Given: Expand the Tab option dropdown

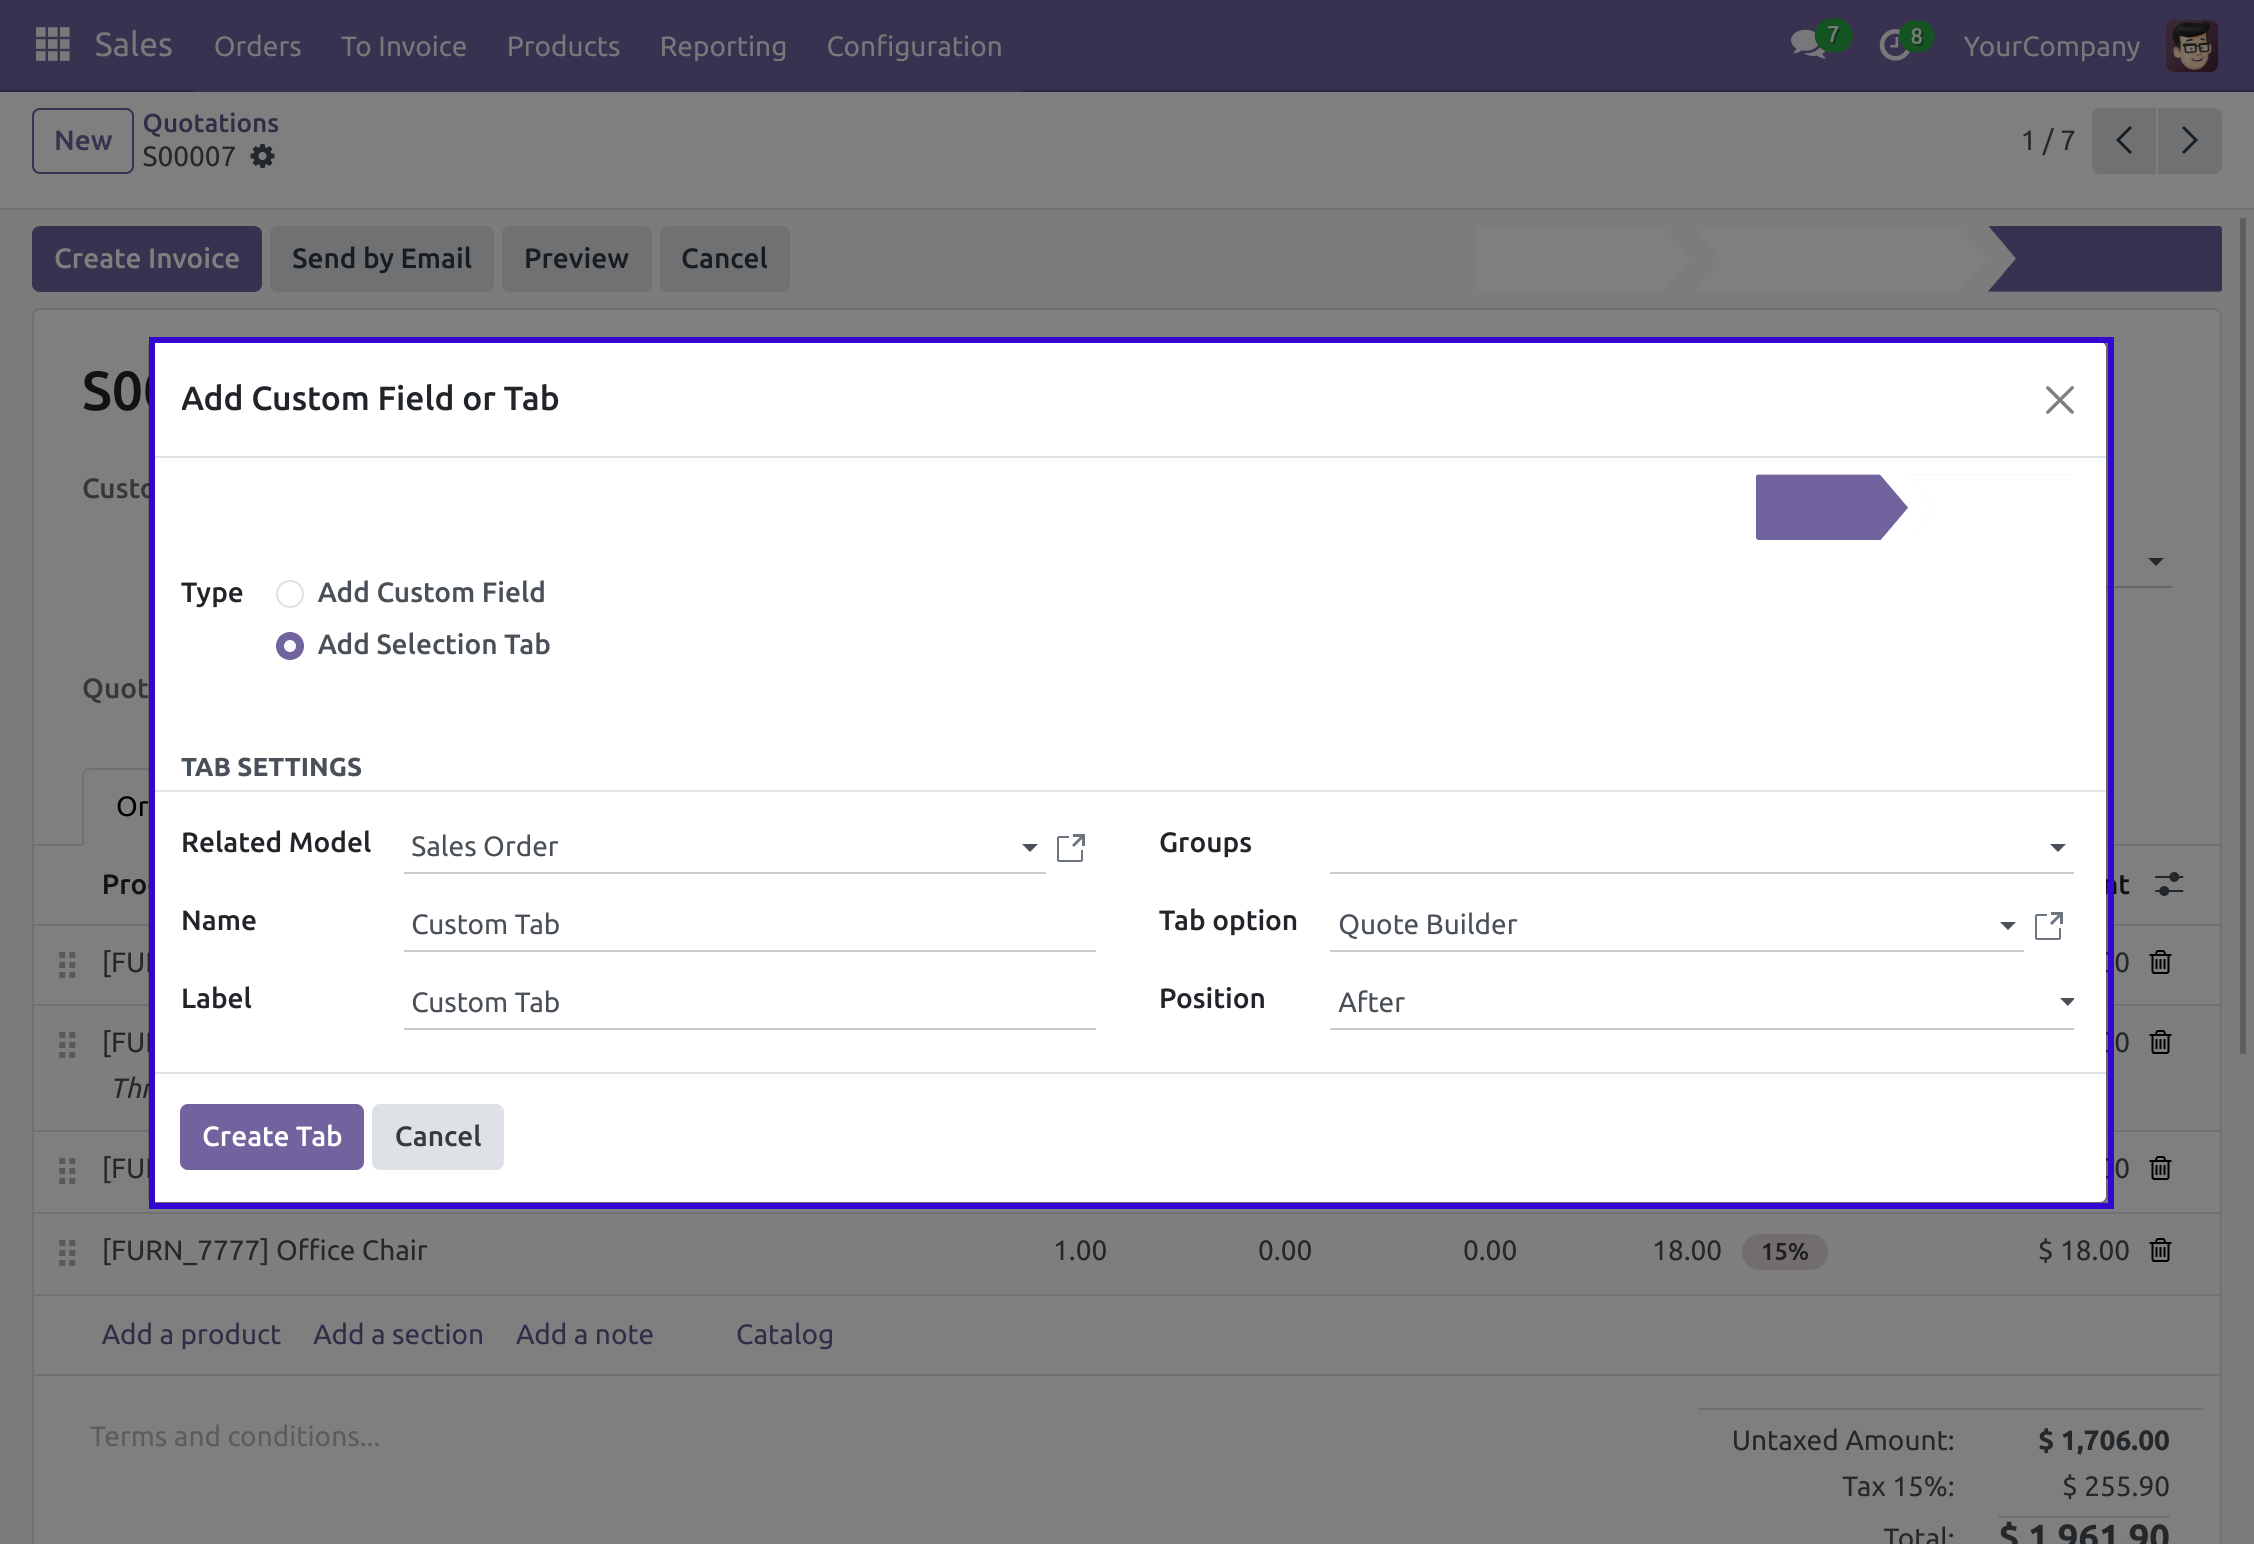Looking at the screenshot, I should [2007, 925].
